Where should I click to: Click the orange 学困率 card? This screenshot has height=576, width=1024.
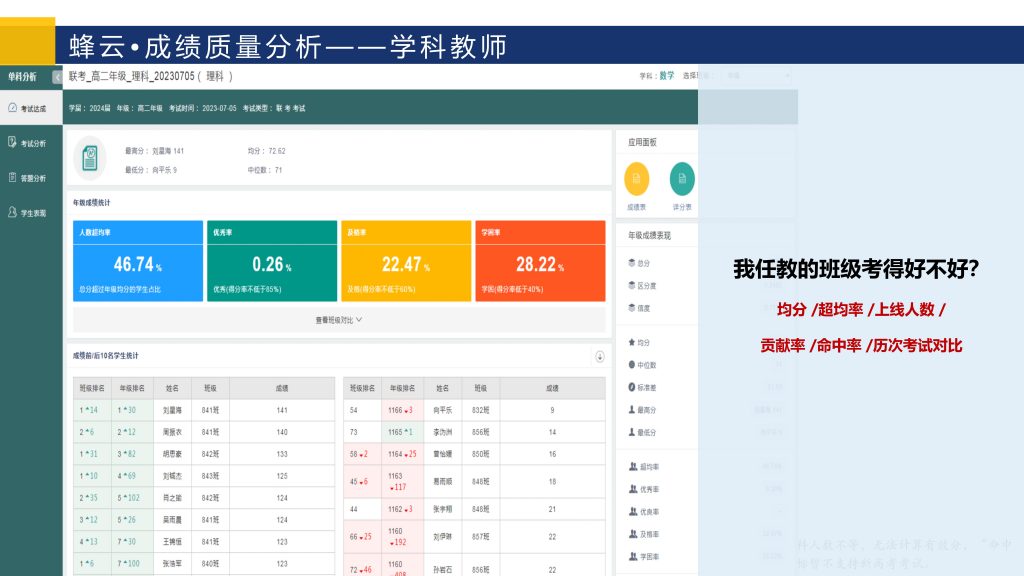coord(540,261)
